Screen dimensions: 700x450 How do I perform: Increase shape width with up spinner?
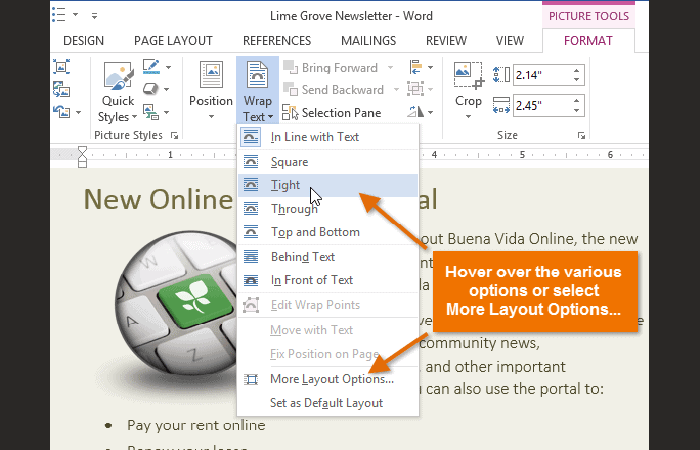point(577,100)
